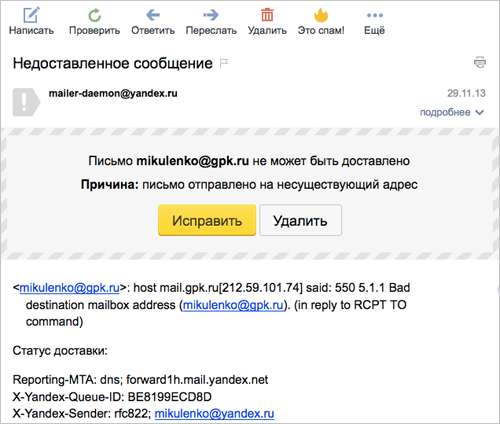Click the Написать label text
This screenshot has width=500, height=424.
click(x=31, y=30)
